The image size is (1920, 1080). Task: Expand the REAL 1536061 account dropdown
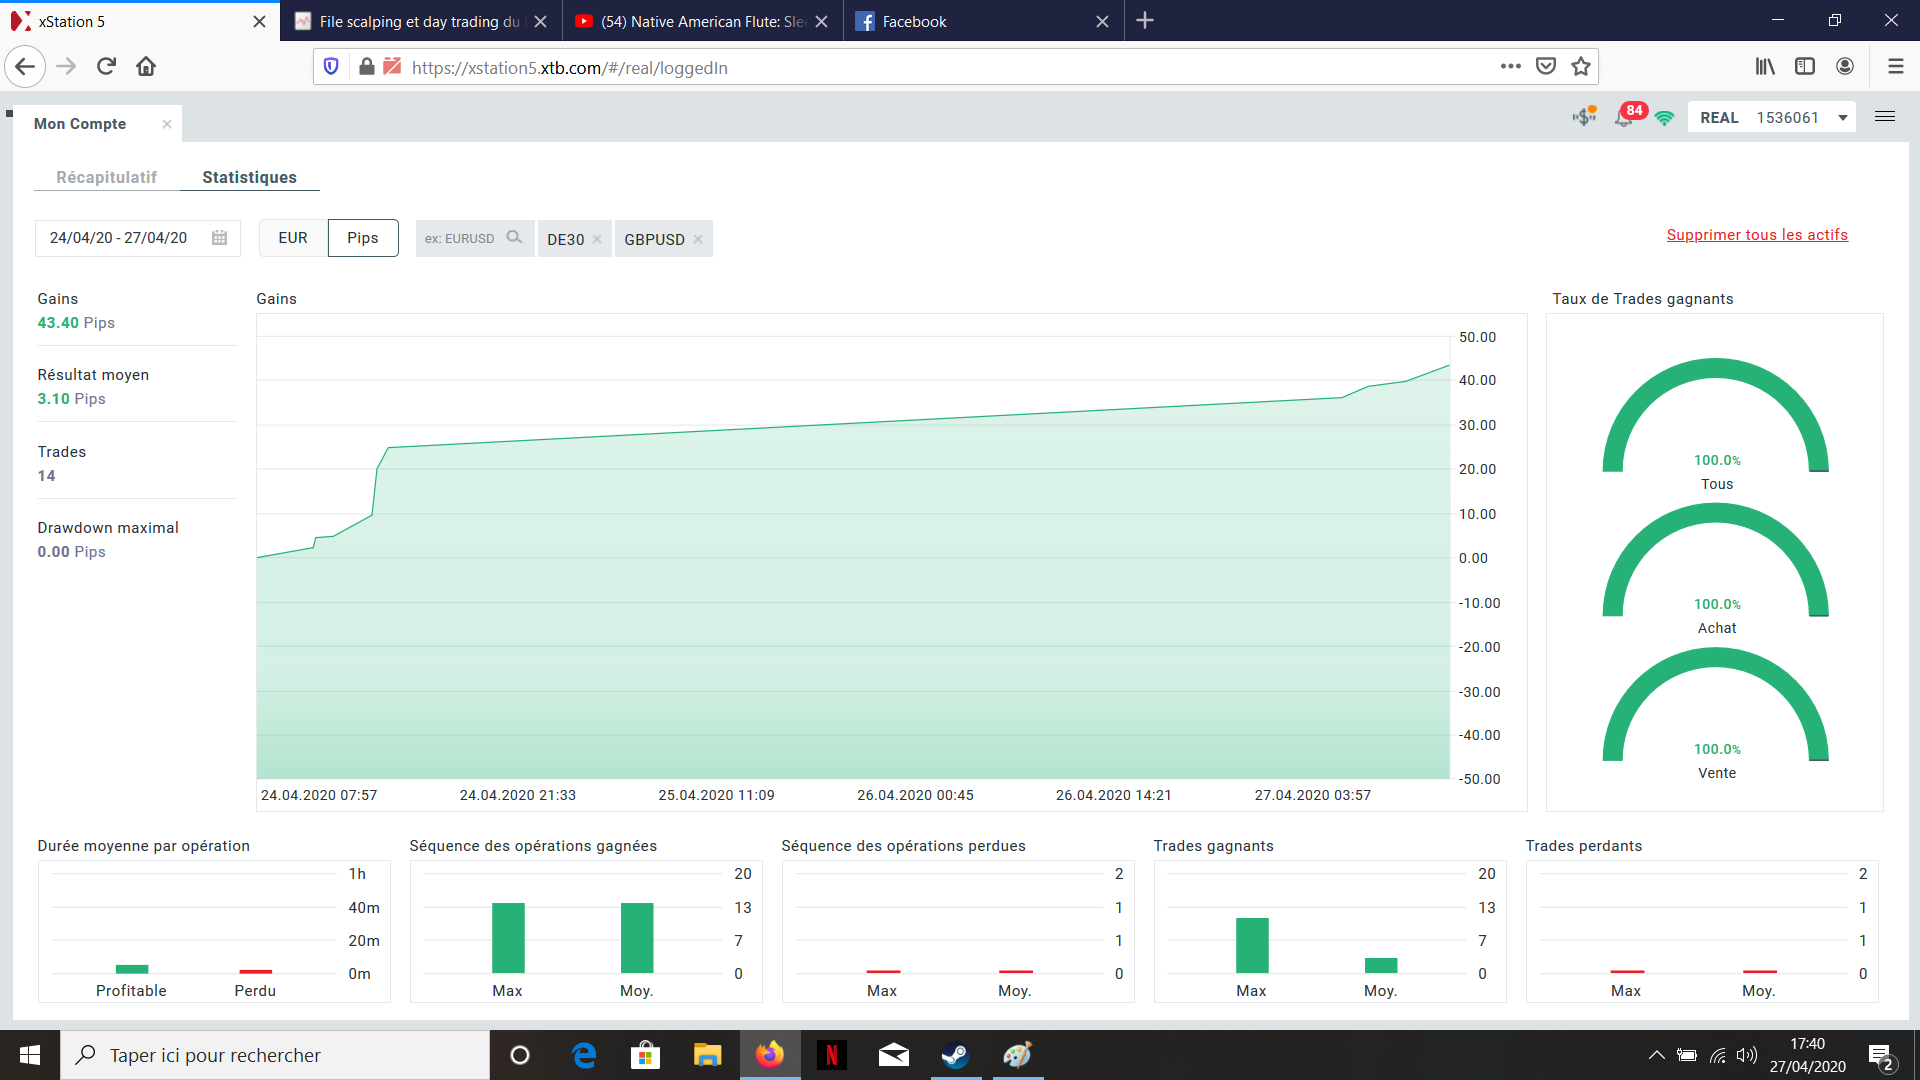[1842, 118]
